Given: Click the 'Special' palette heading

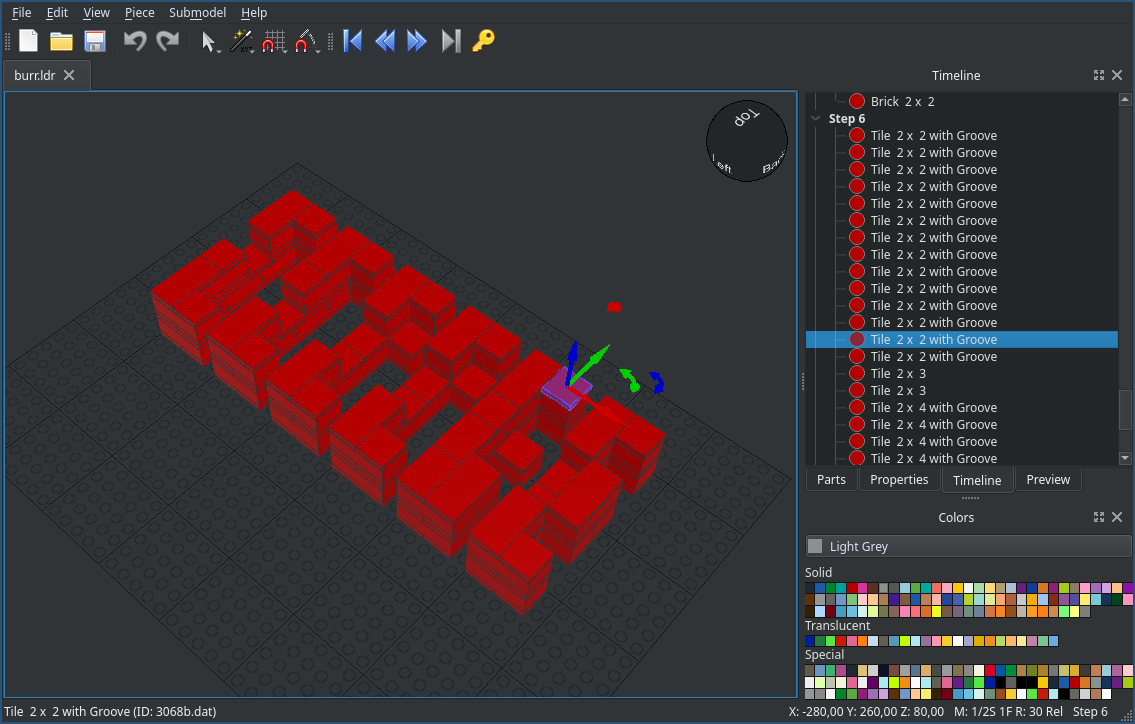Looking at the screenshot, I should tap(824, 654).
